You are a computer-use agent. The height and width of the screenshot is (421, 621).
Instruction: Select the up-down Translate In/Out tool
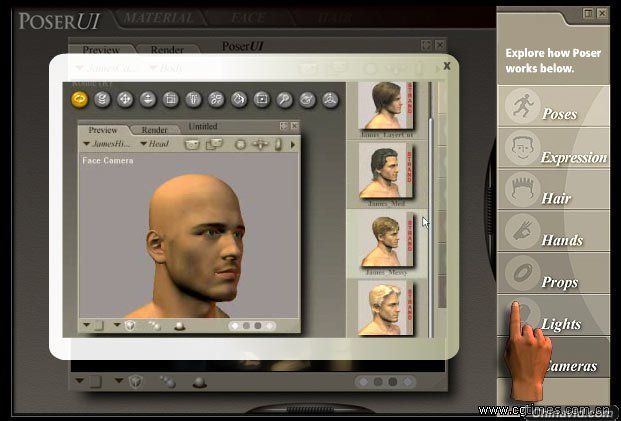[x=148, y=99]
